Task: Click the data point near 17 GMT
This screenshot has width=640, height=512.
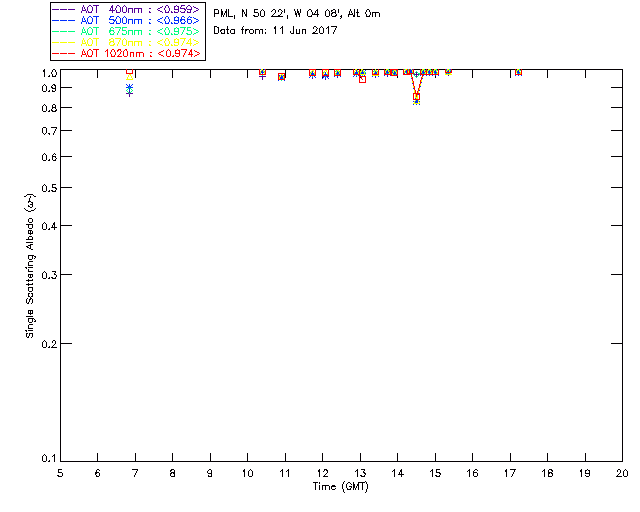Action: click(x=518, y=72)
